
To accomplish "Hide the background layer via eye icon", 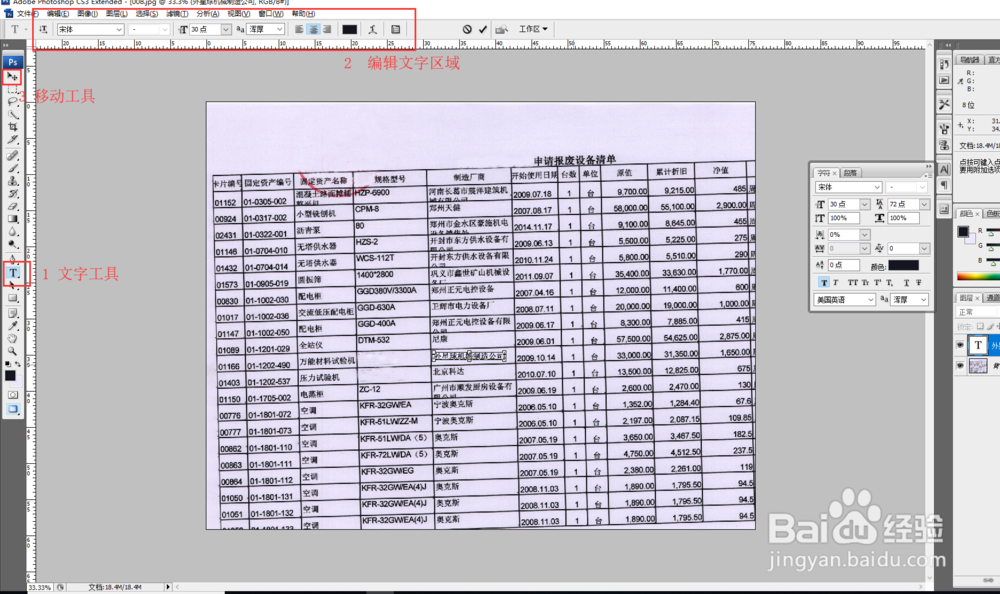I will click(x=960, y=366).
